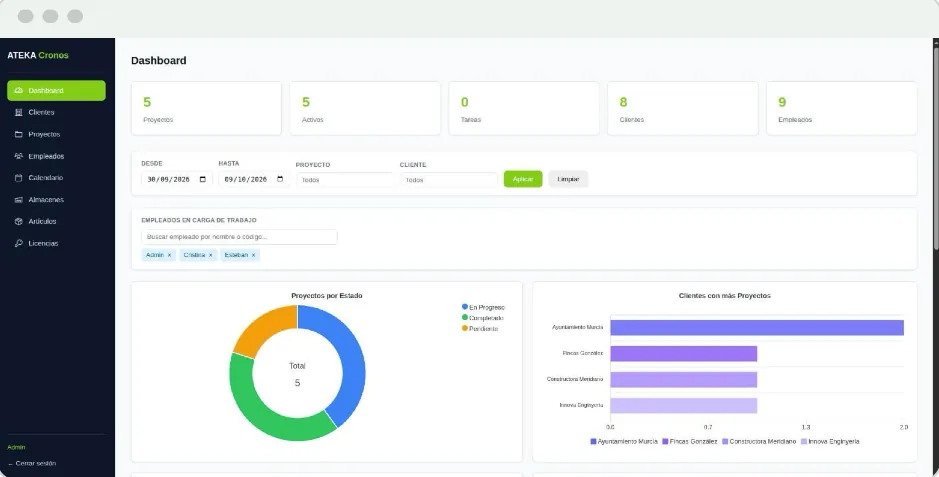Screen dimensions: 939x477
Task: Click the ATEKA Cronos logo
Action: click(38, 56)
